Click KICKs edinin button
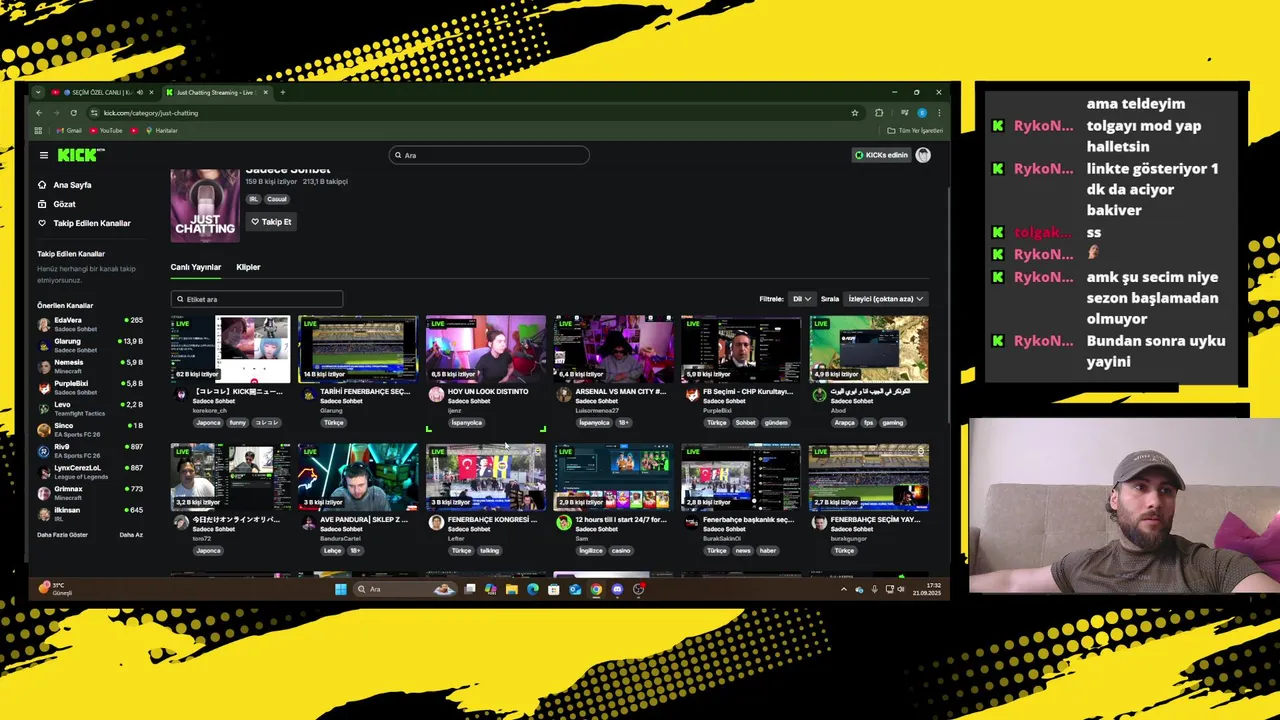This screenshot has height=720, width=1280. click(x=881, y=155)
